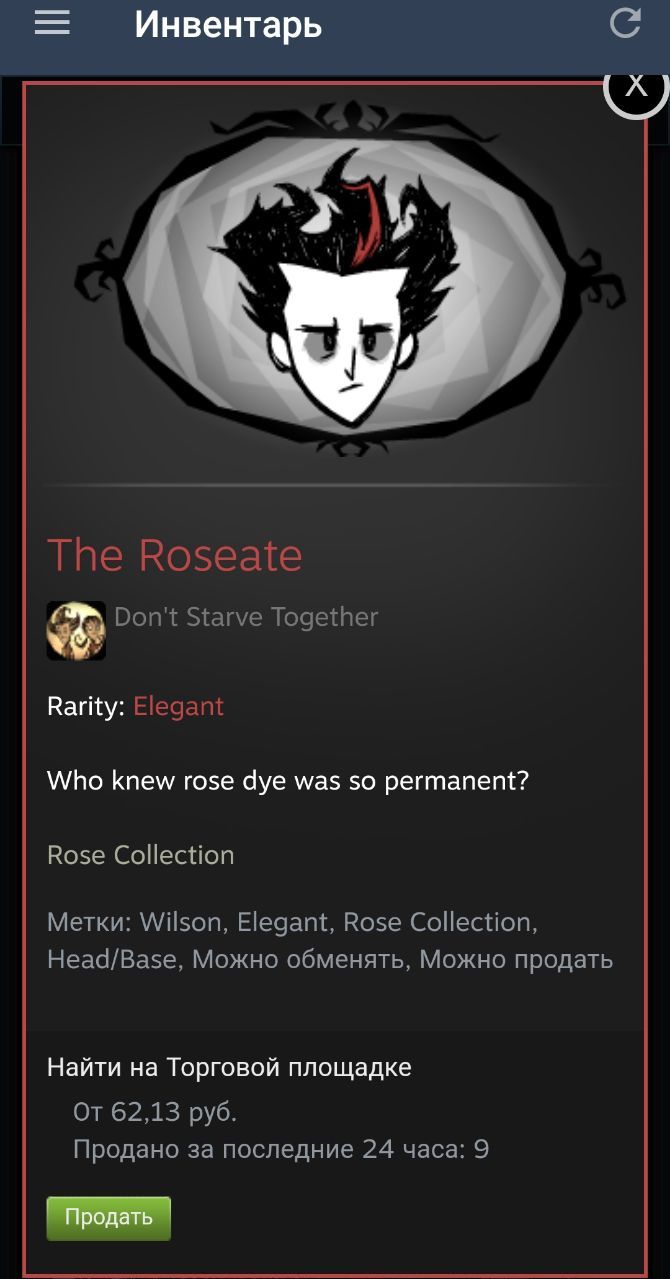Open Найти на Торговой площадке link
Viewport: 670px width, 1279px height.
click(229, 1067)
